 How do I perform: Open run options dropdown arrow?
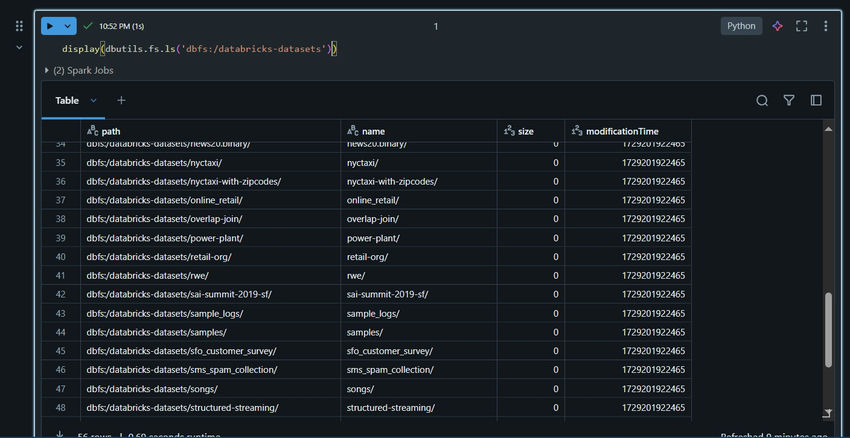click(68, 26)
